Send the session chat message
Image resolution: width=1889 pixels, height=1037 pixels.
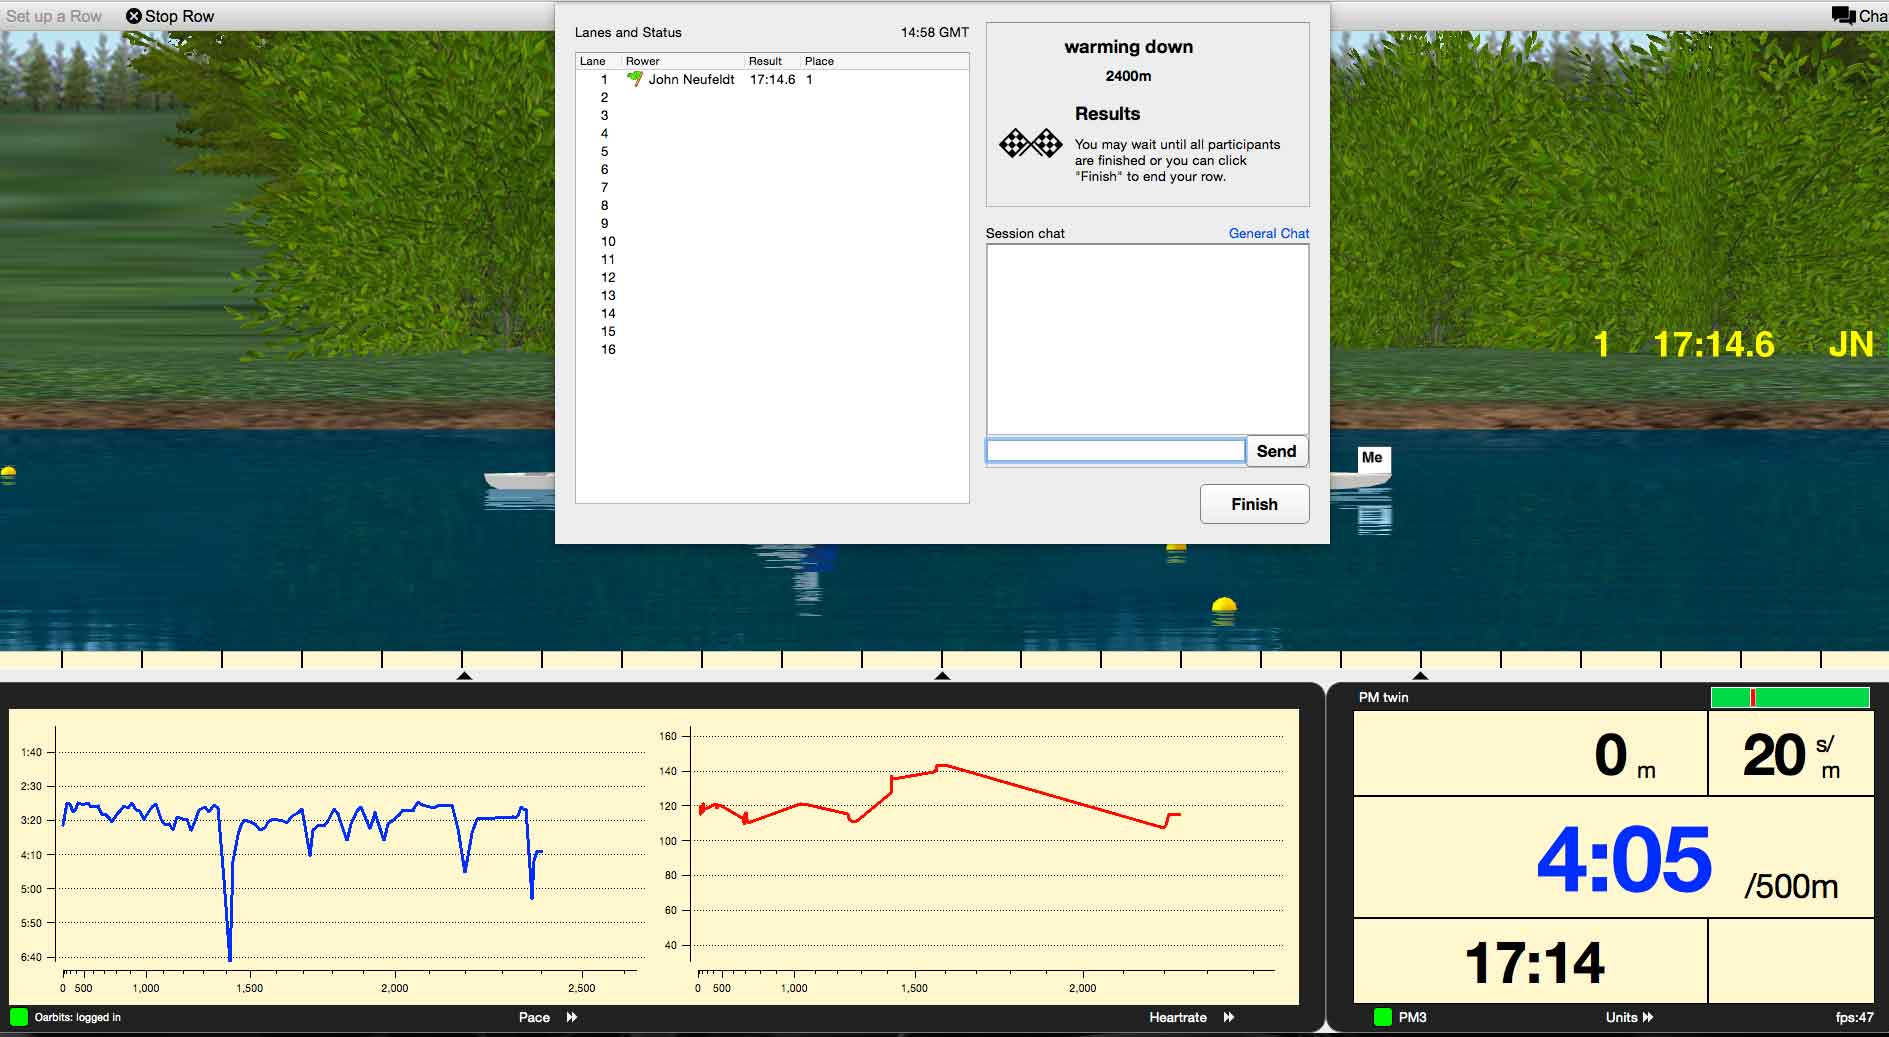1276,451
